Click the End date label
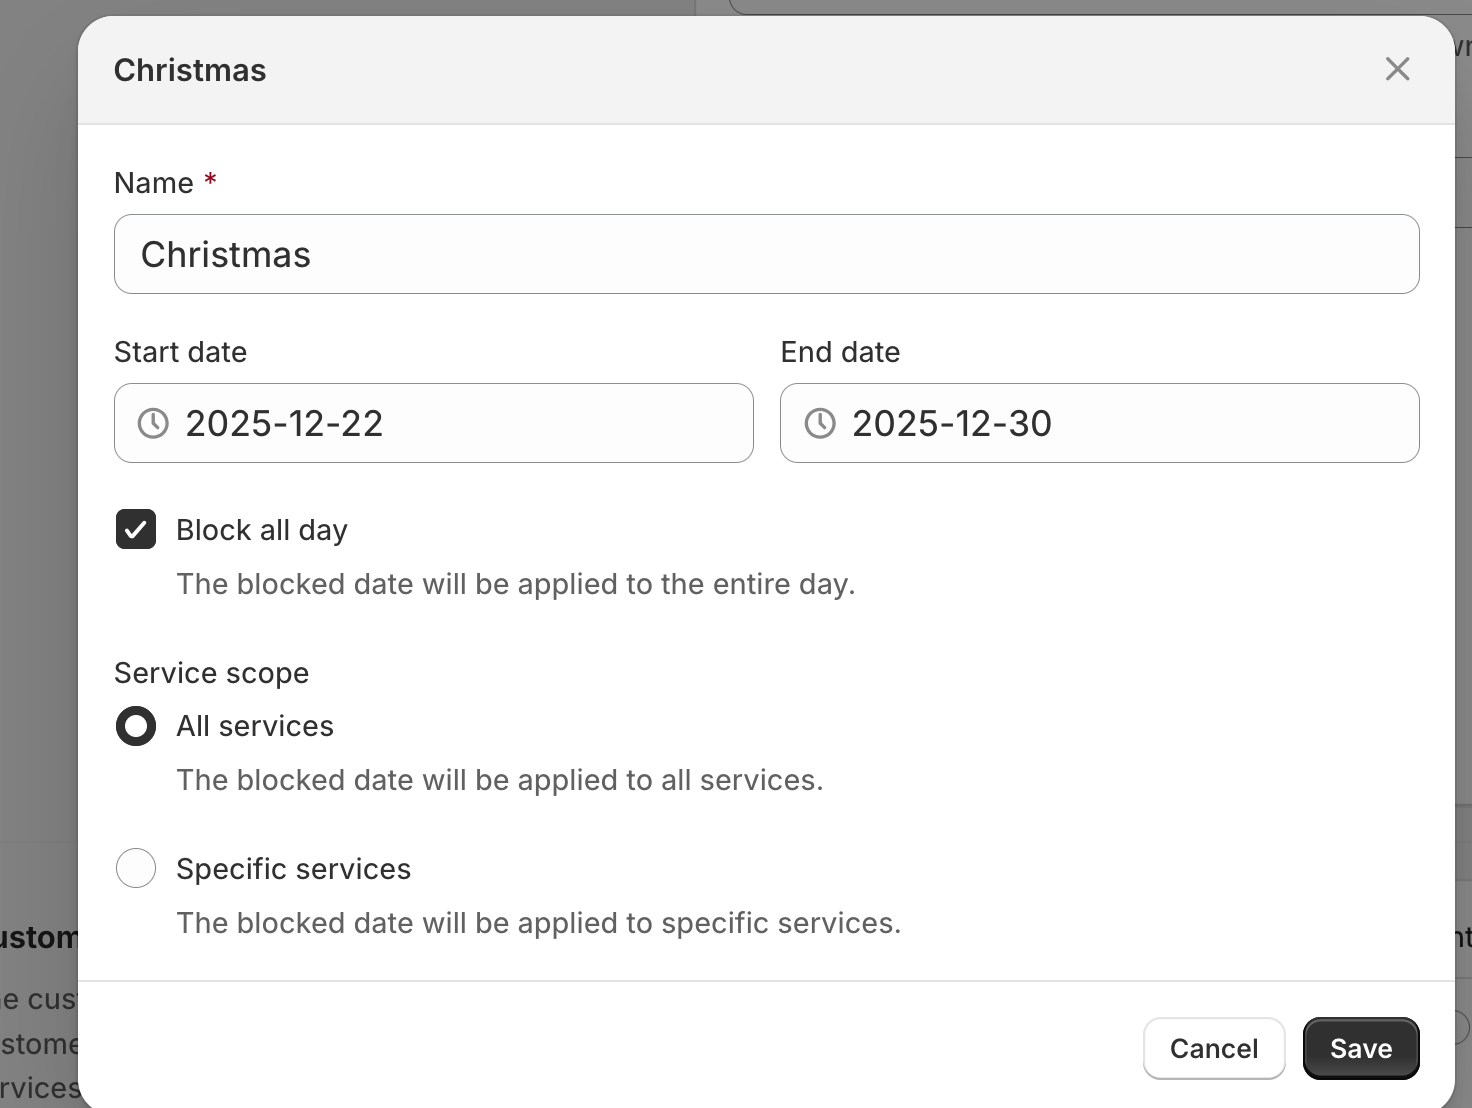The width and height of the screenshot is (1472, 1108). coord(840,352)
